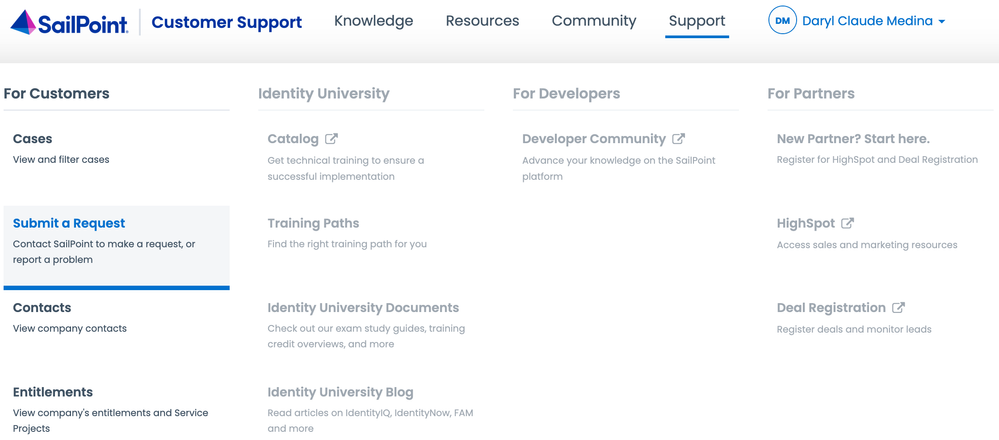
Task: Click external link icon beside Developer Community
Action: click(679, 139)
